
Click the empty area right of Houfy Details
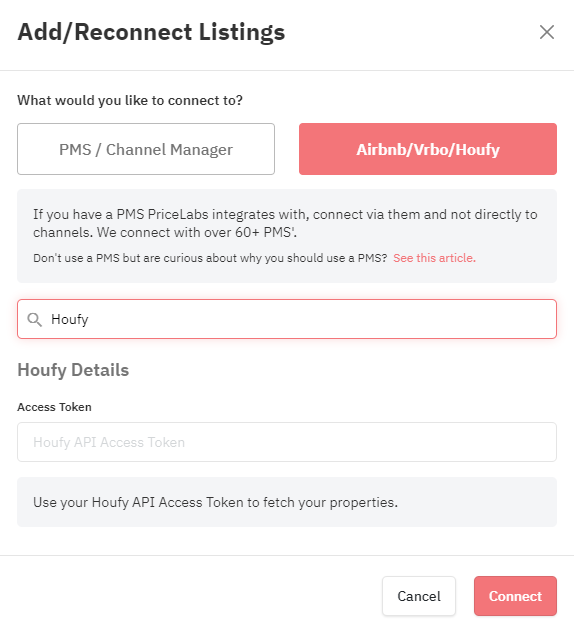(342, 370)
